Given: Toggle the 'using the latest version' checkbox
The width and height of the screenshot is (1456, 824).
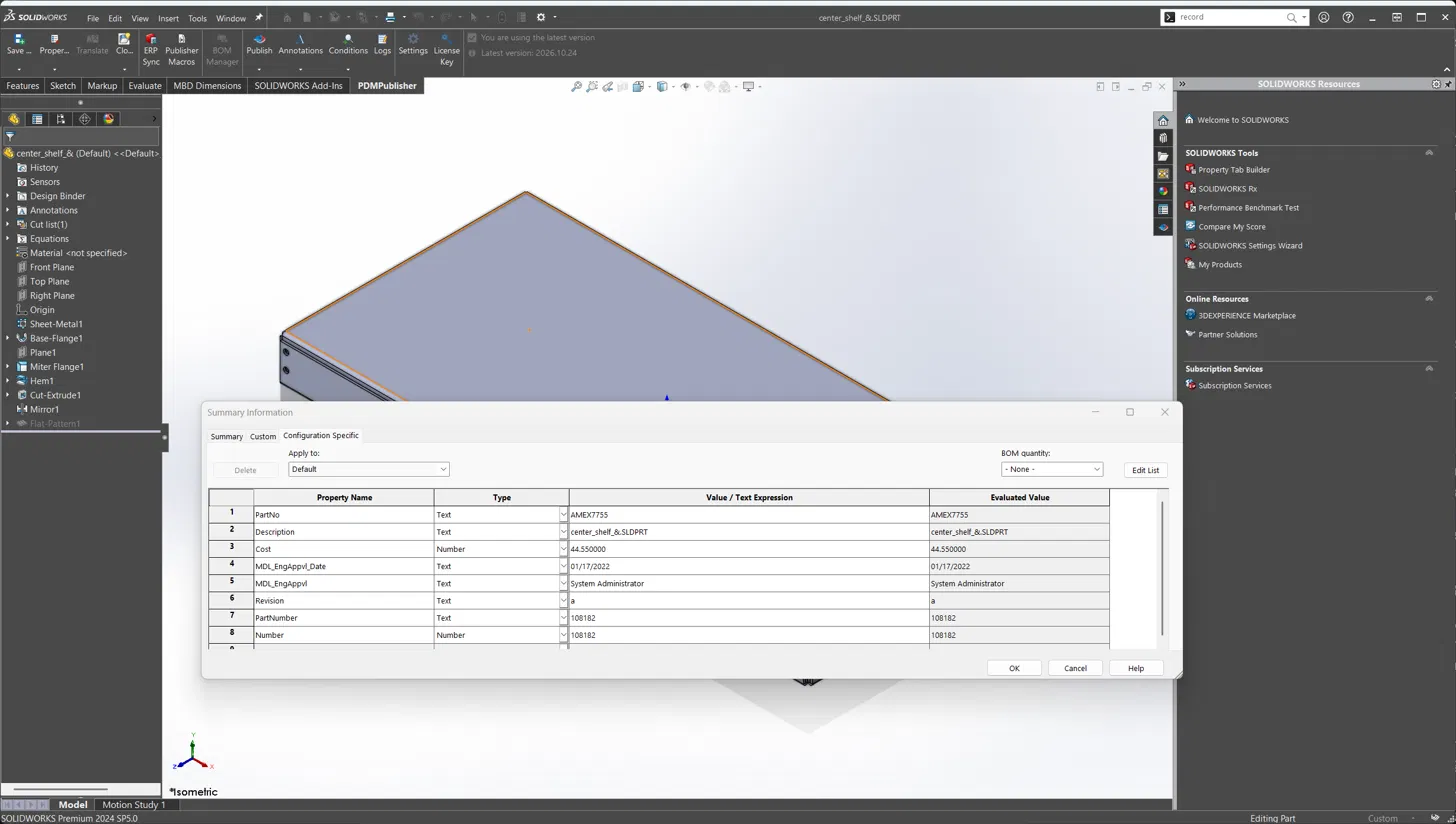Looking at the screenshot, I should point(472,38).
